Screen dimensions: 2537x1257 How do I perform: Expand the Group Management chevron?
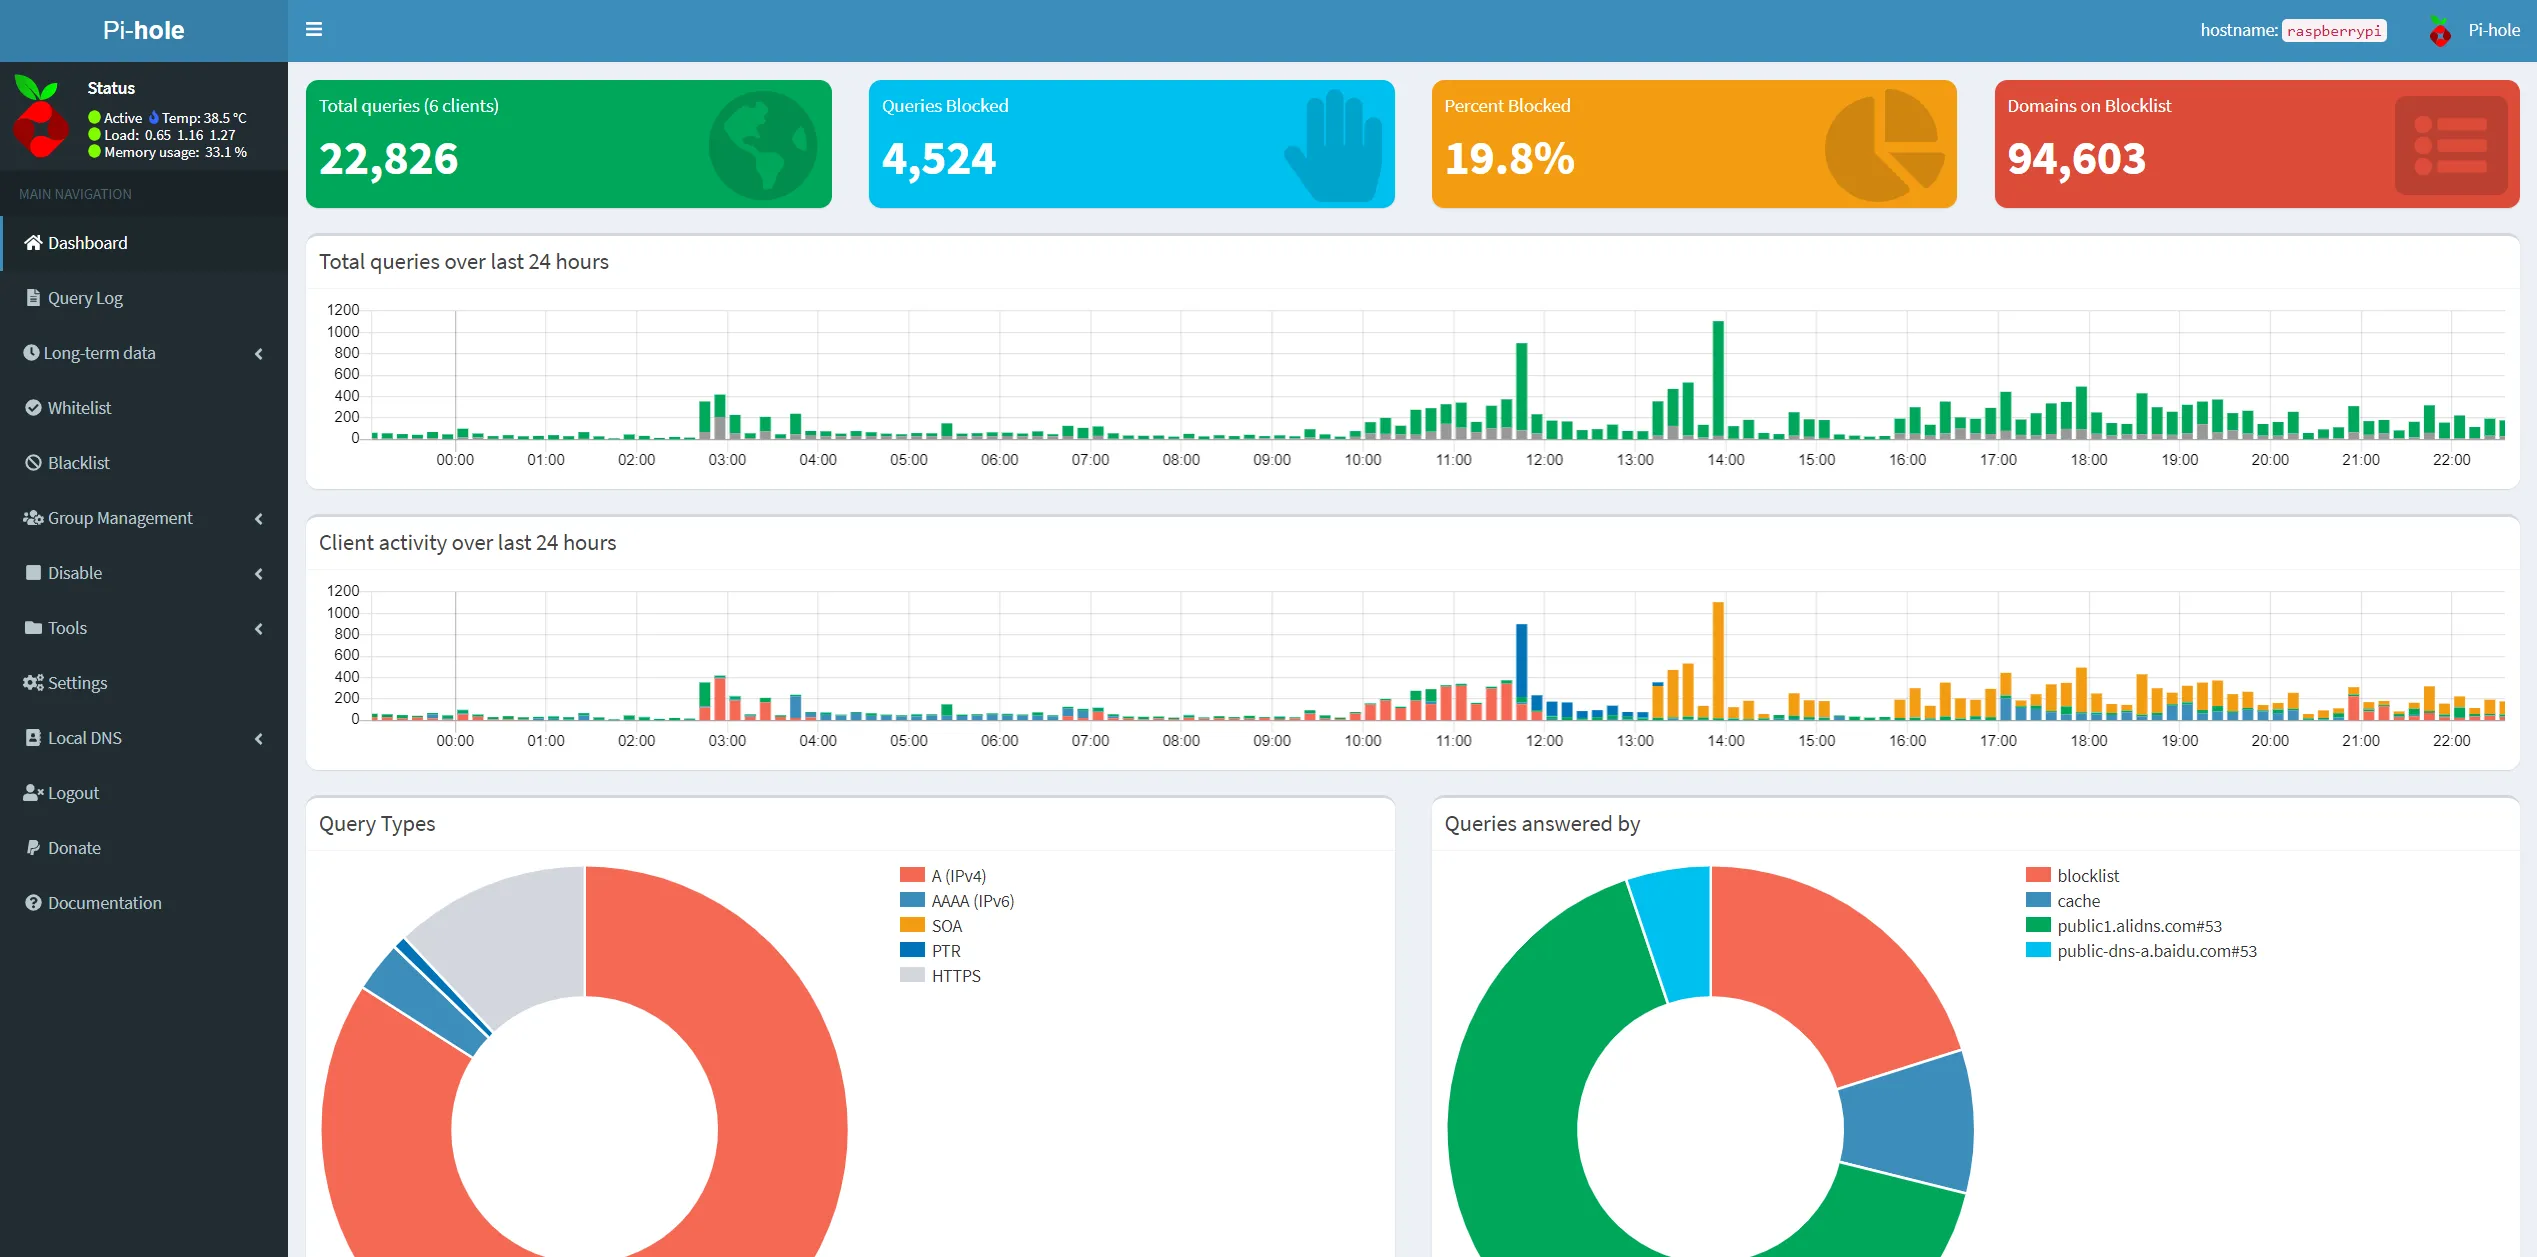point(259,518)
